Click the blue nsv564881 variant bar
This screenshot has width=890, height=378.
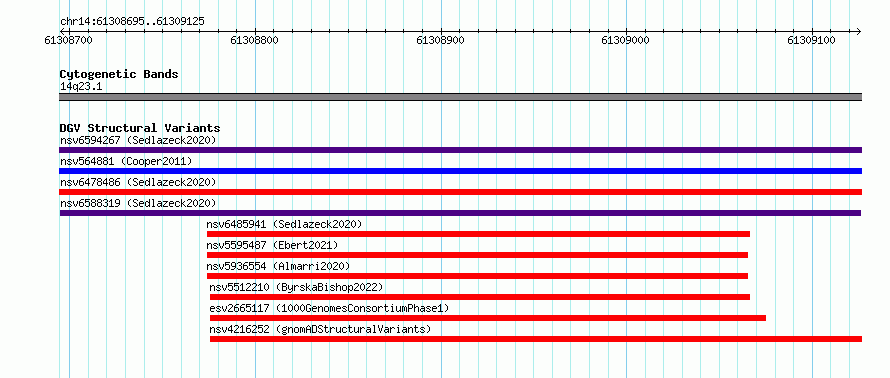(x=460, y=171)
